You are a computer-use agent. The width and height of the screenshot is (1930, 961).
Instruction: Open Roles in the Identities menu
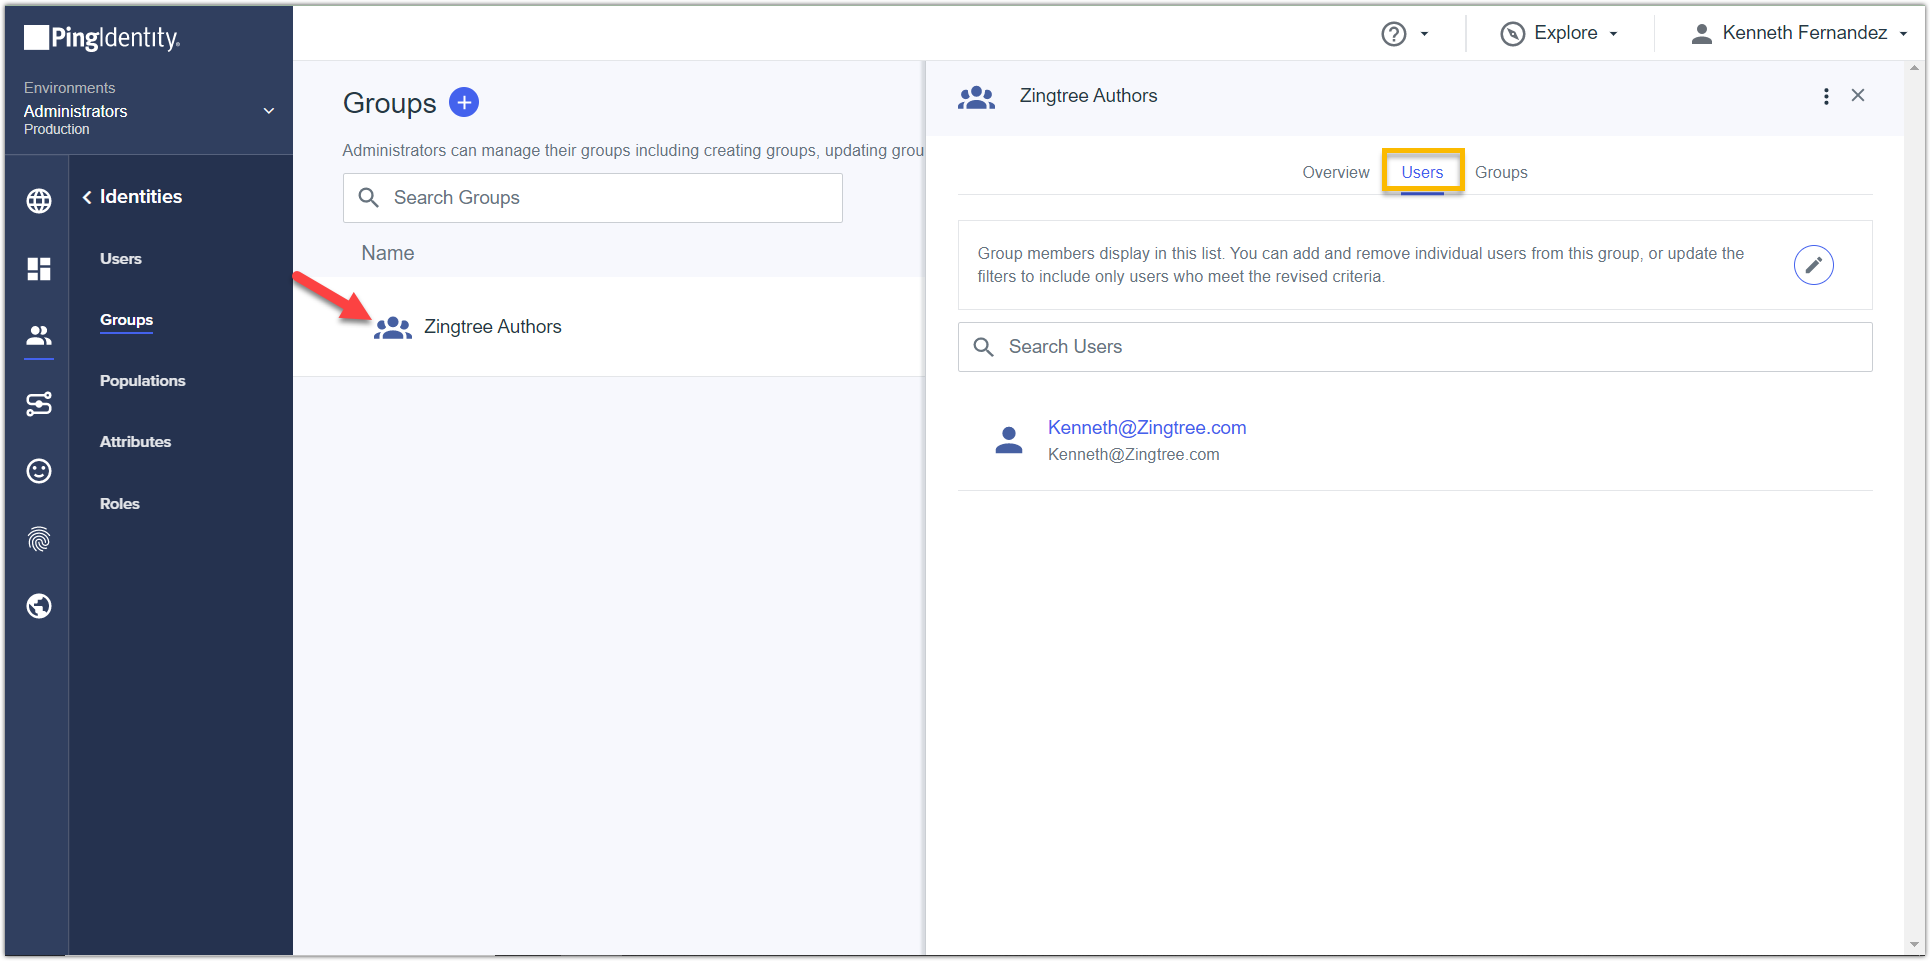click(x=120, y=504)
